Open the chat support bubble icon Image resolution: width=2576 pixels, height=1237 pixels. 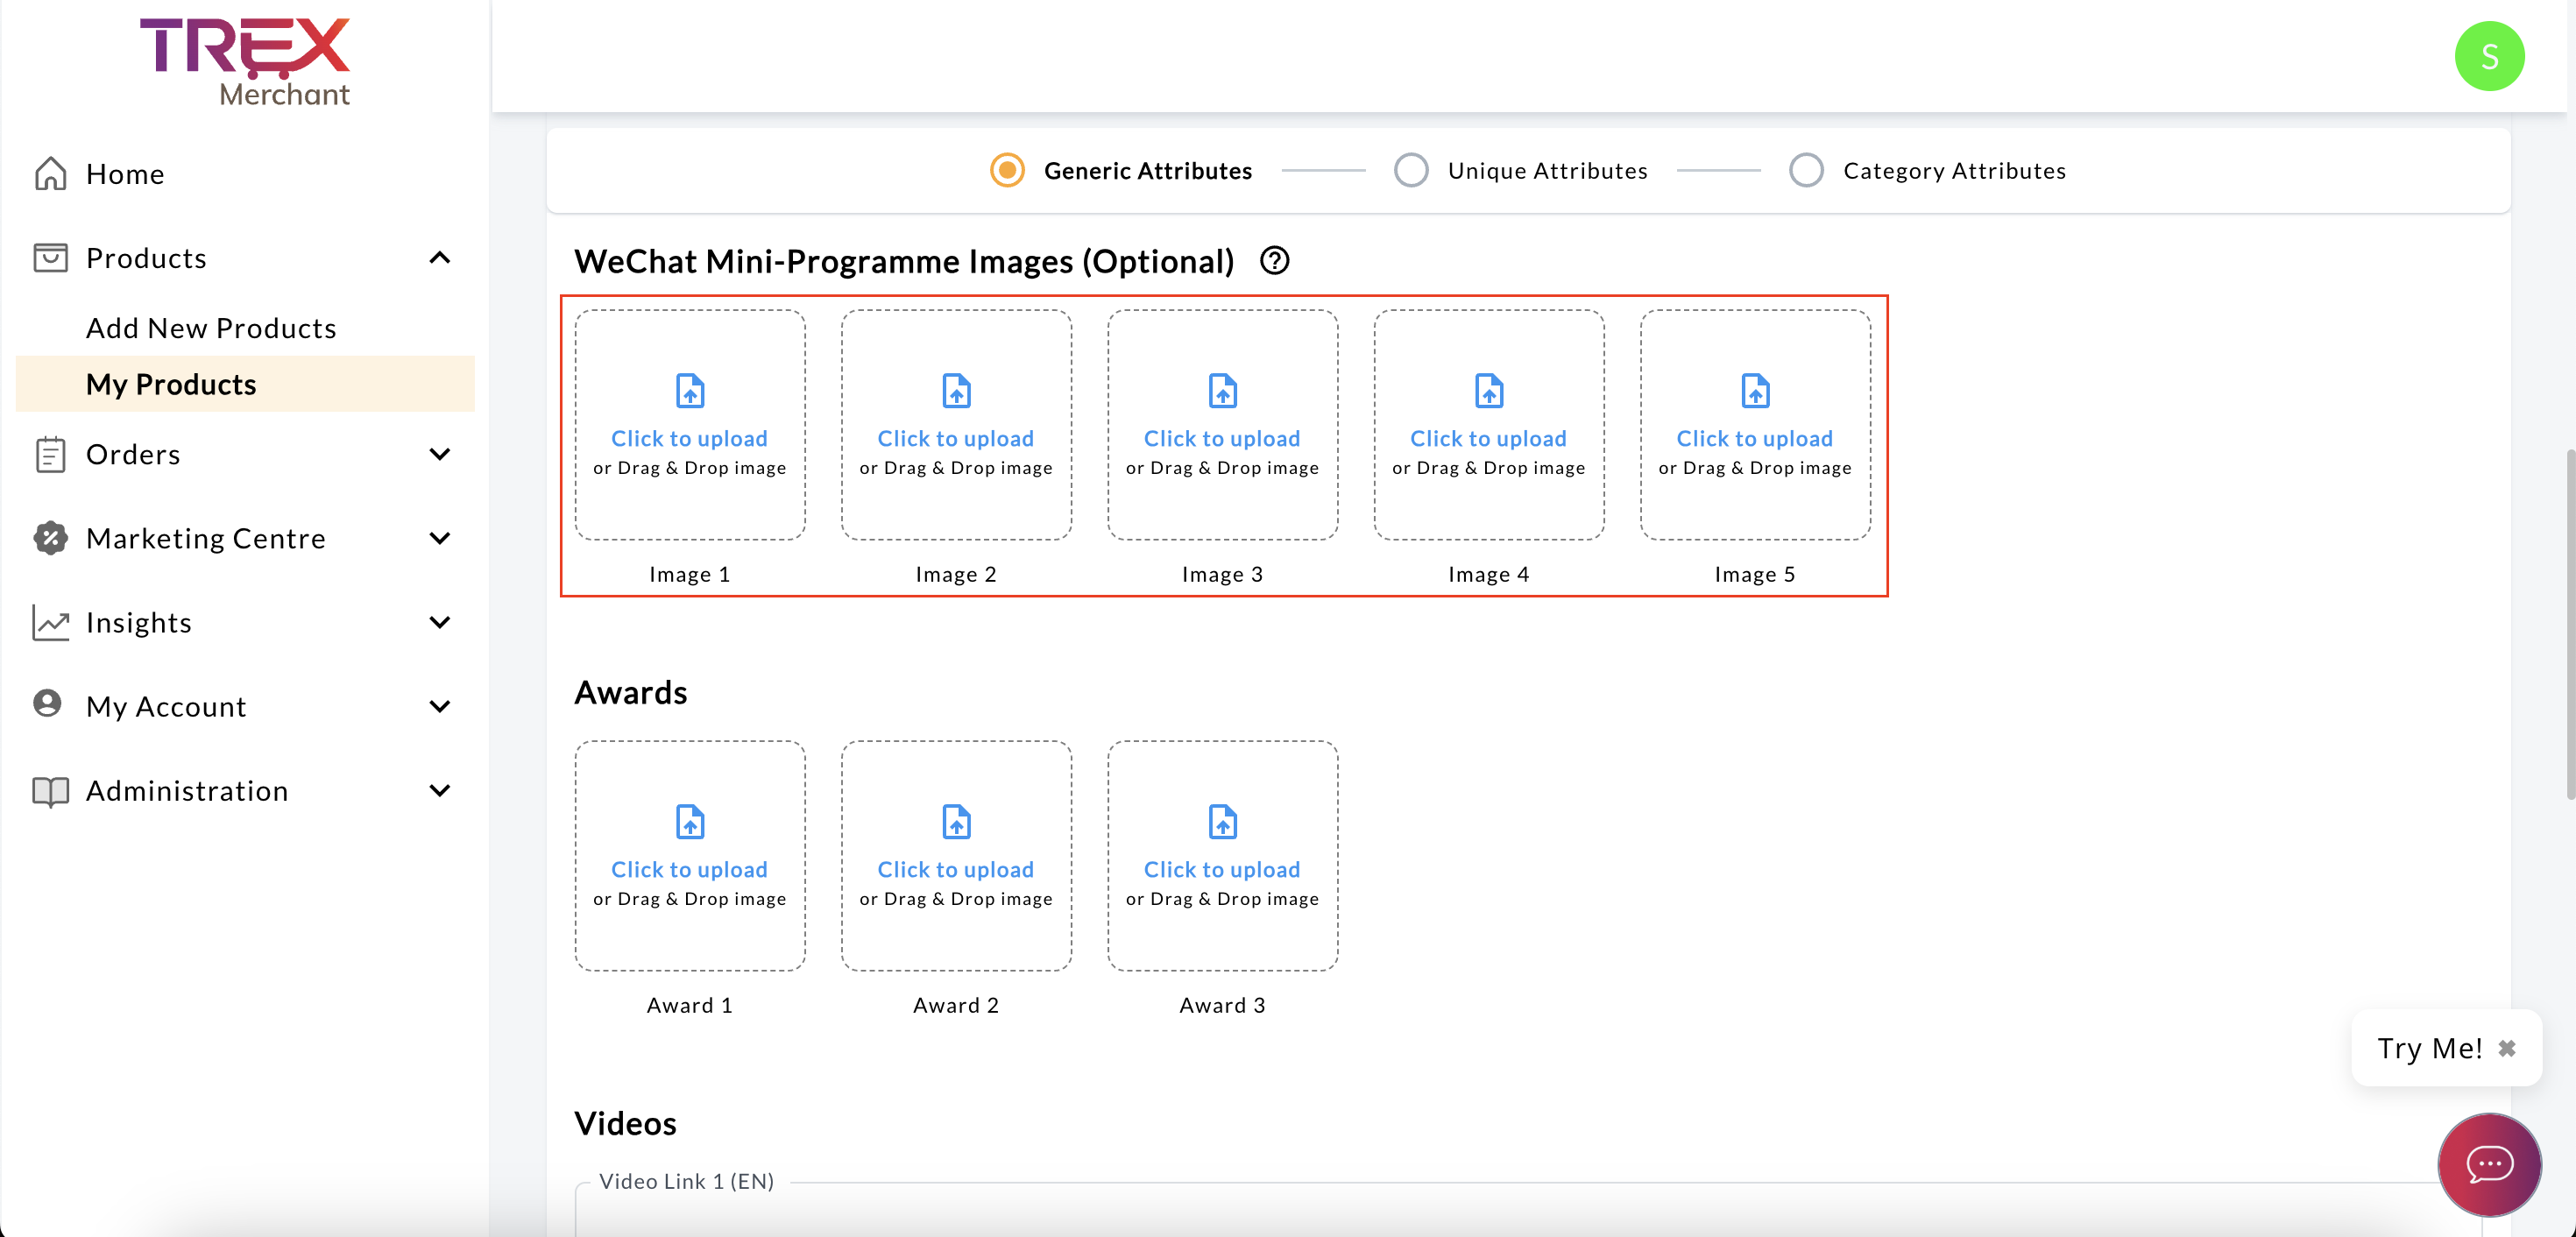click(2489, 1164)
